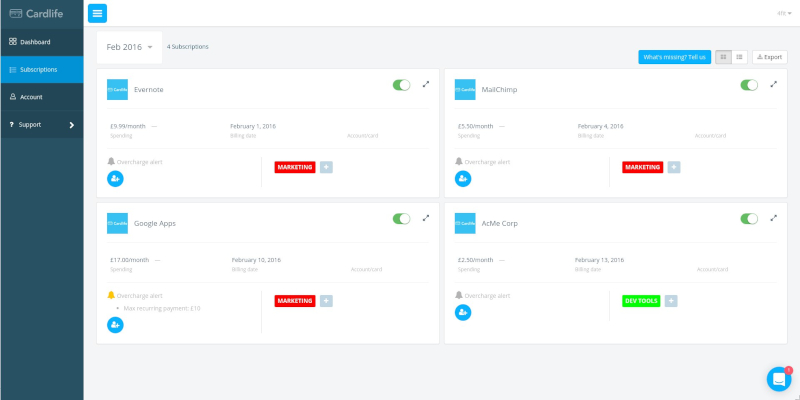Viewport: 800px width, 400px height.
Task: Switch to list view layout
Action: [x=740, y=57]
